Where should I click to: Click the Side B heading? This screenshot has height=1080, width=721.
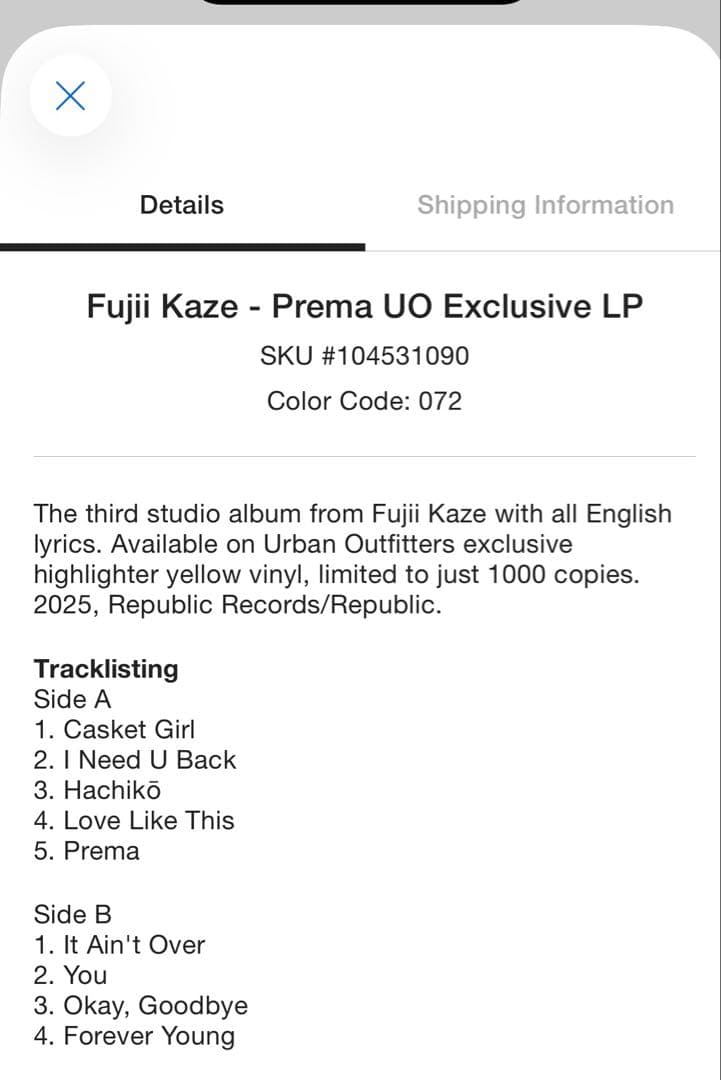point(72,913)
